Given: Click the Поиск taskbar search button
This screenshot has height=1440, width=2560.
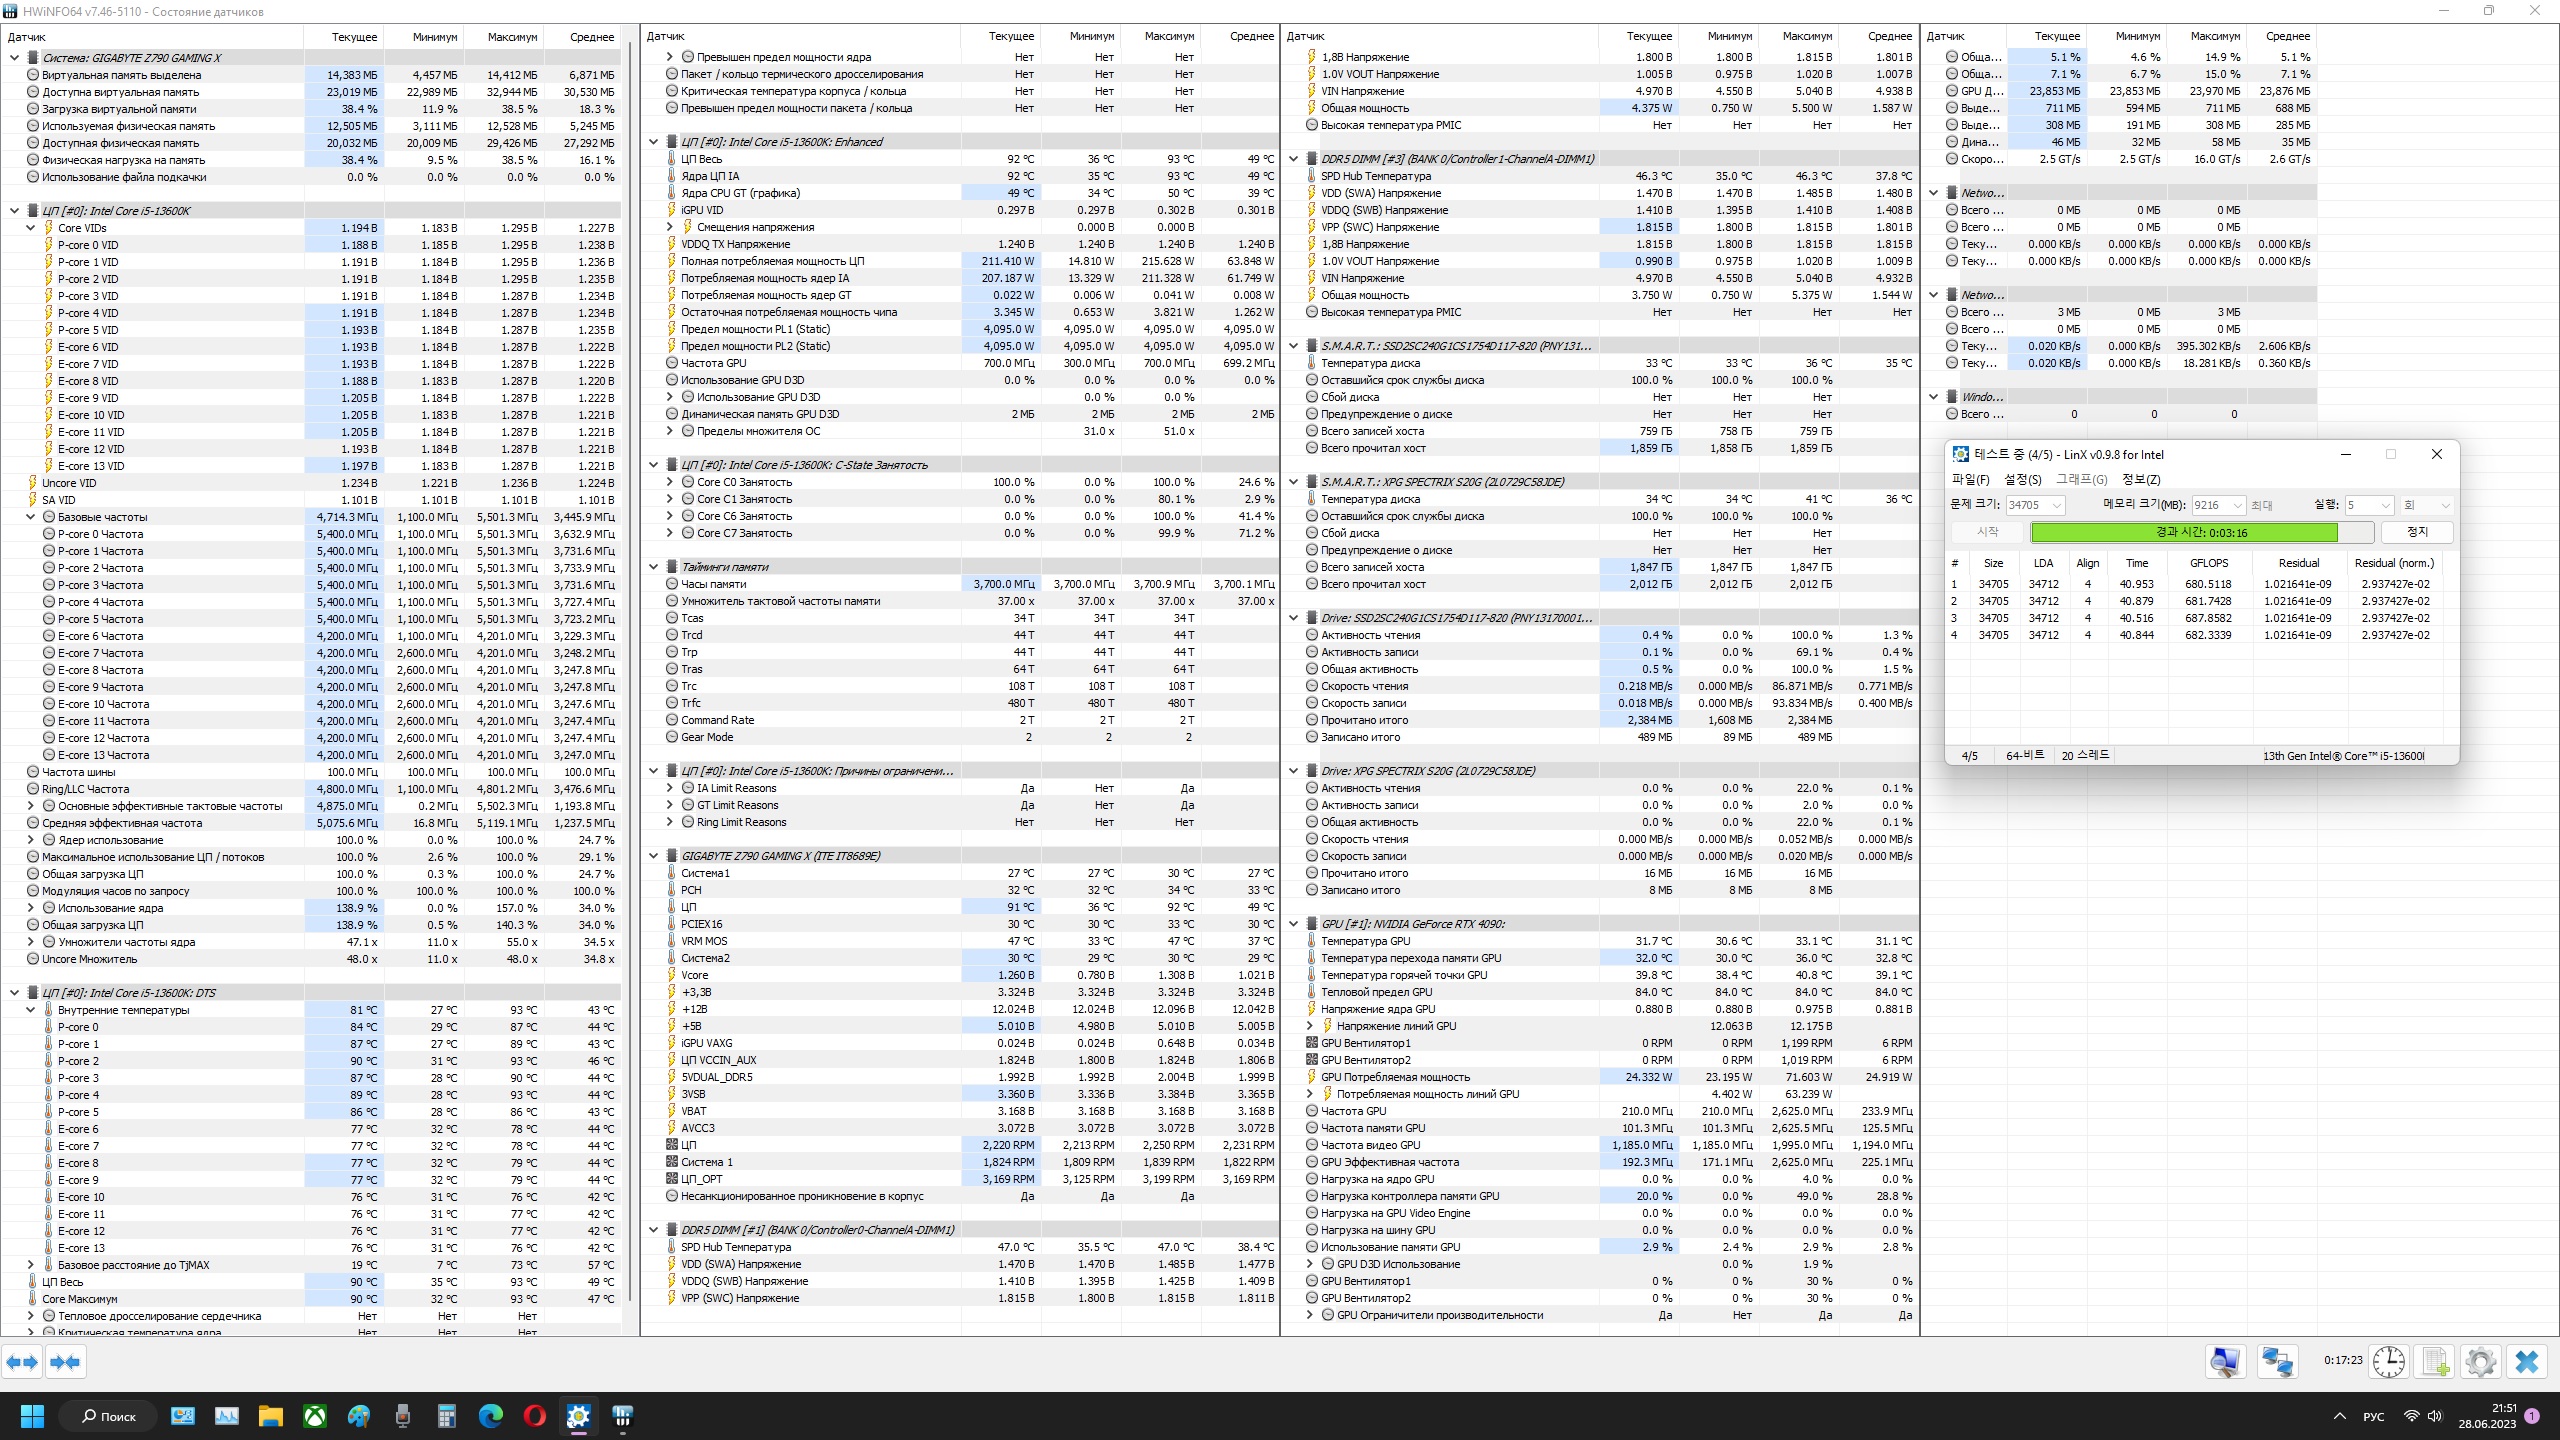Looking at the screenshot, I should (108, 1416).
